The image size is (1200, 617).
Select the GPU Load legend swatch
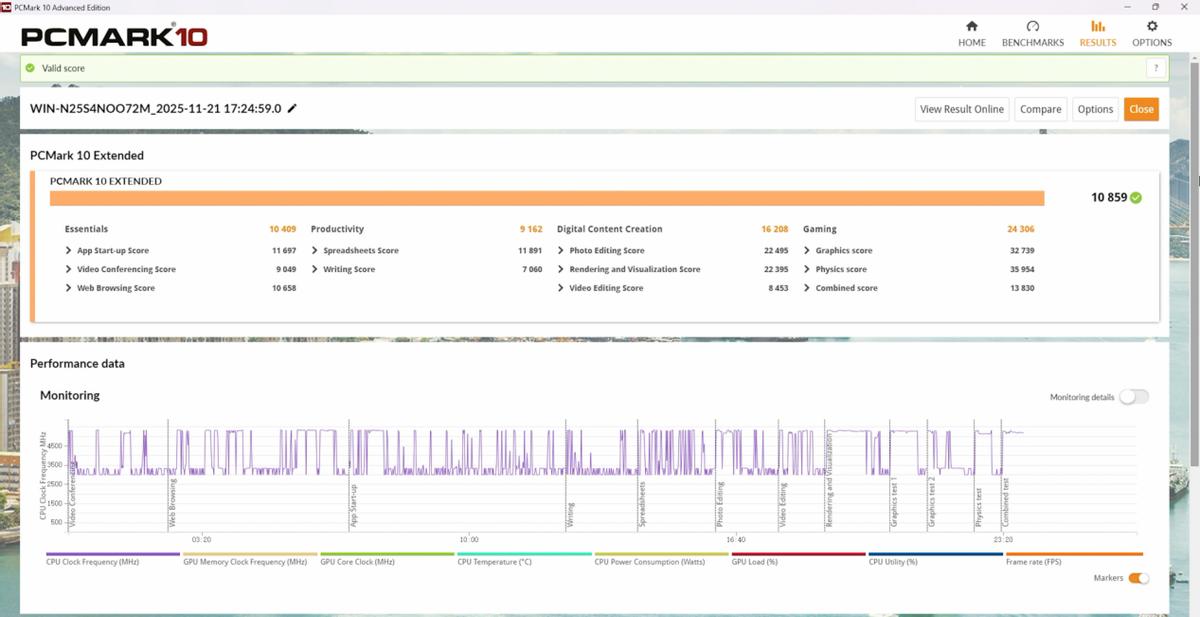click(x=798, y=554)
